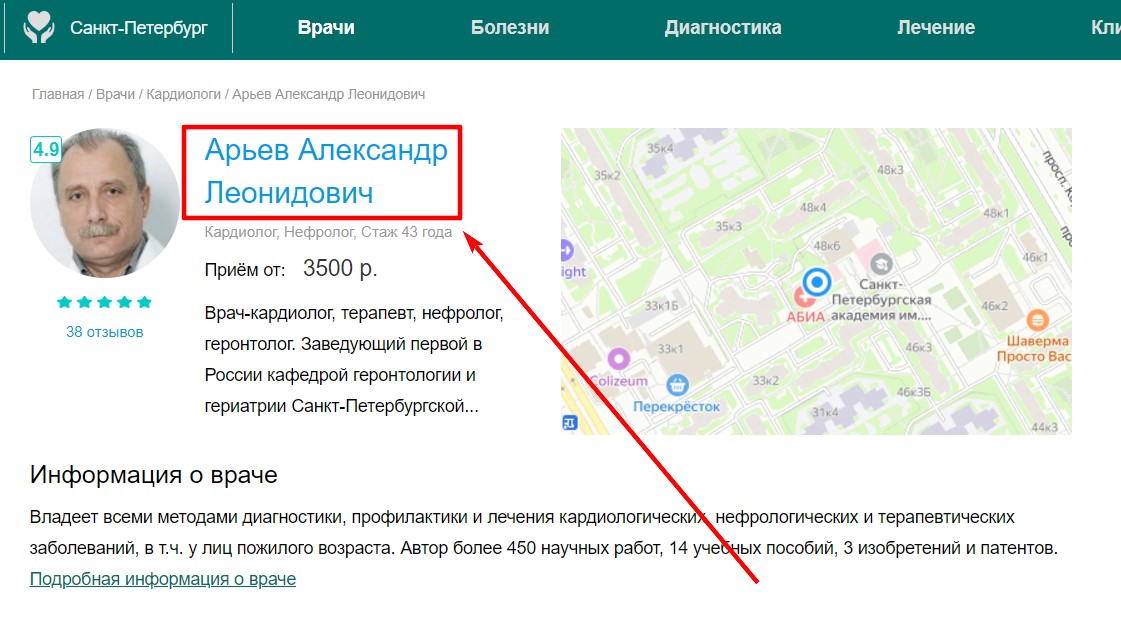Choose city Санкт-Петербург in header
The image size is (1121, 620).
point(138,28)
